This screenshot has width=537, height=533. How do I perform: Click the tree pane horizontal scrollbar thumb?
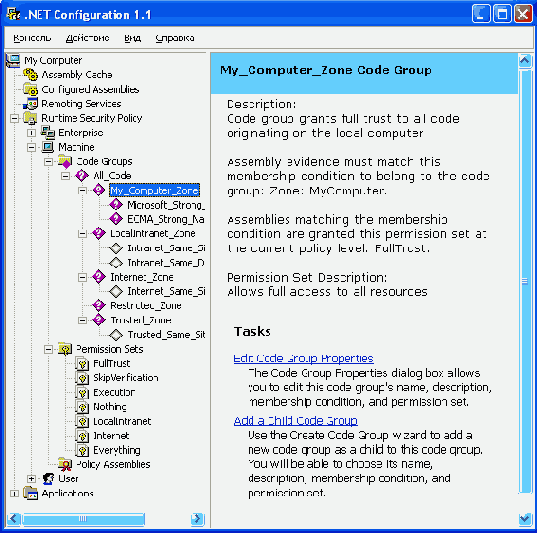83,519
